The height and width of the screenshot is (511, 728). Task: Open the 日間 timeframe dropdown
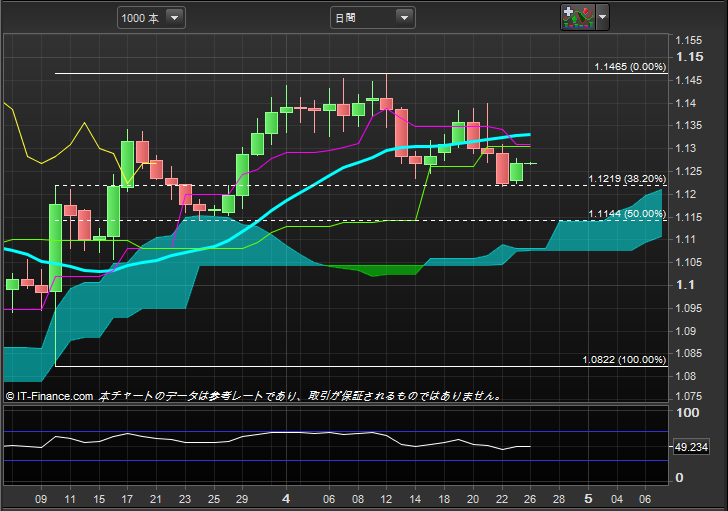[372, 18]
